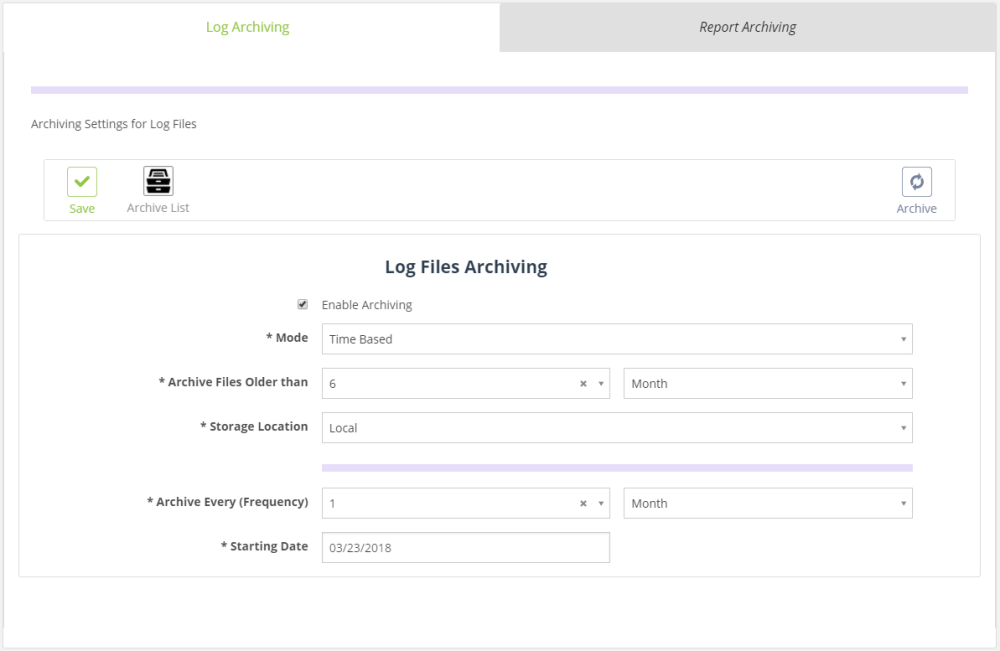The height and width of the screenshot is (651, 1000).
Task: Open the Mode dropdown showing Time Based
Action: pos(617,339)
